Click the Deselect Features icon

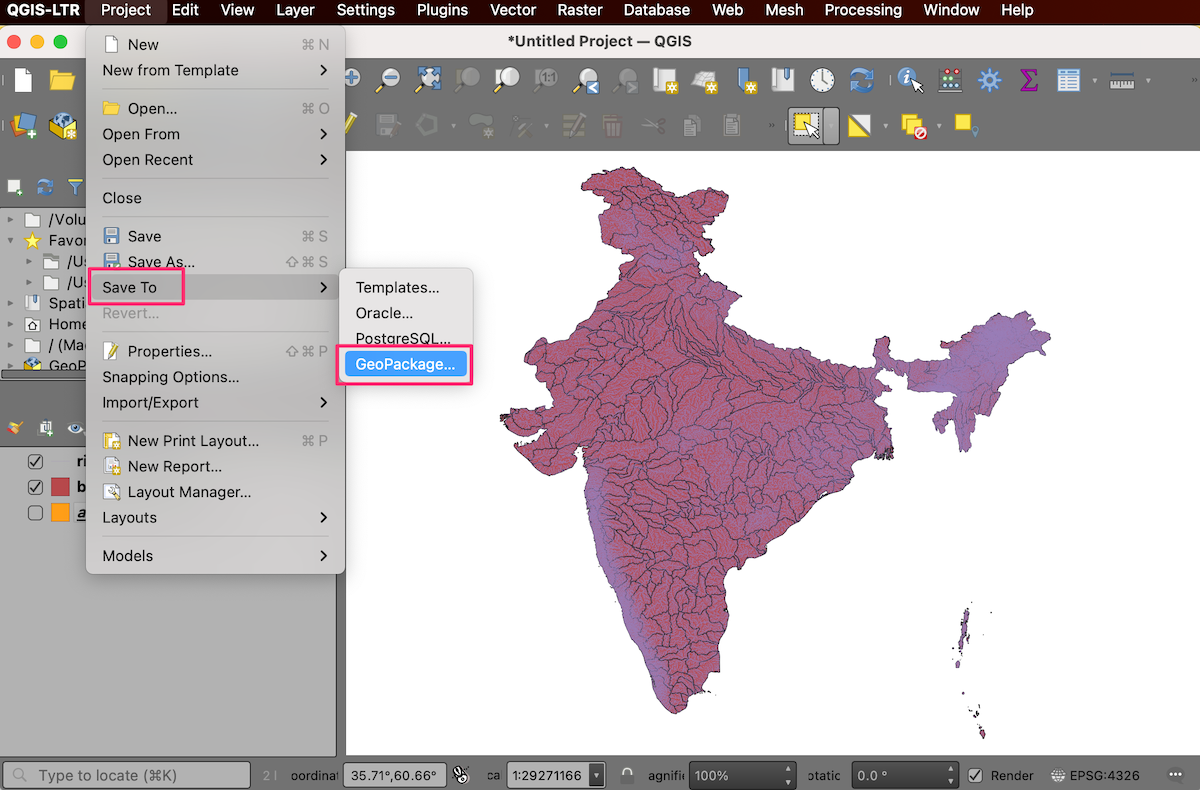coord(913,126)
